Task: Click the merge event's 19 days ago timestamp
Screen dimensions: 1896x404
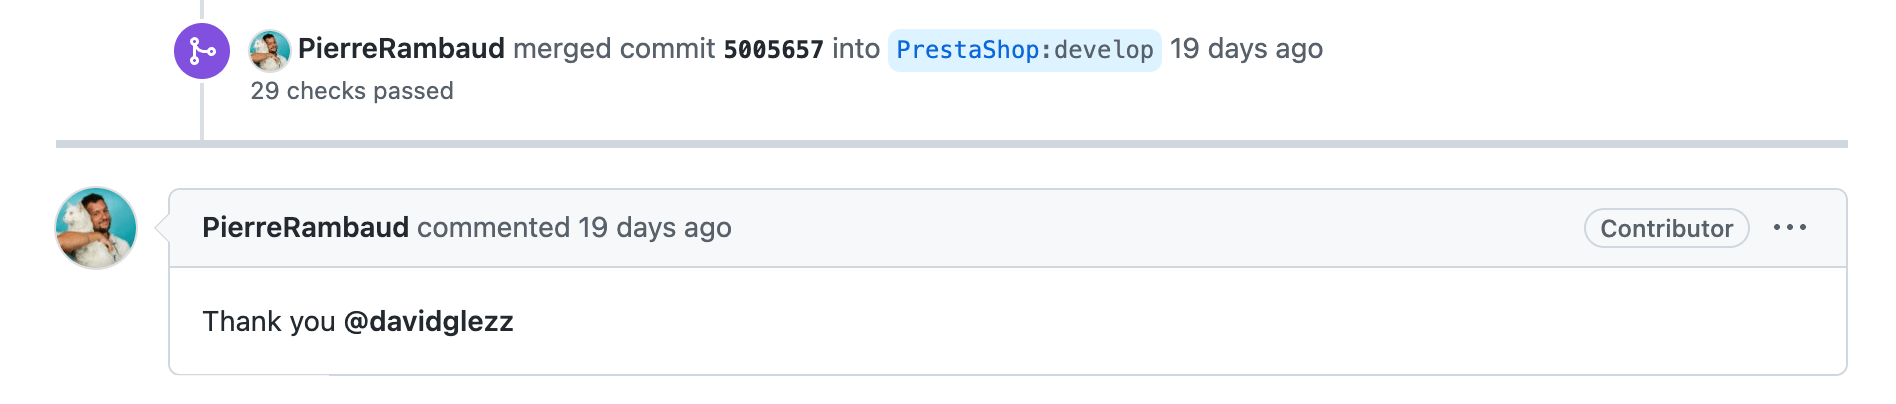Action: coord(1246,48)
